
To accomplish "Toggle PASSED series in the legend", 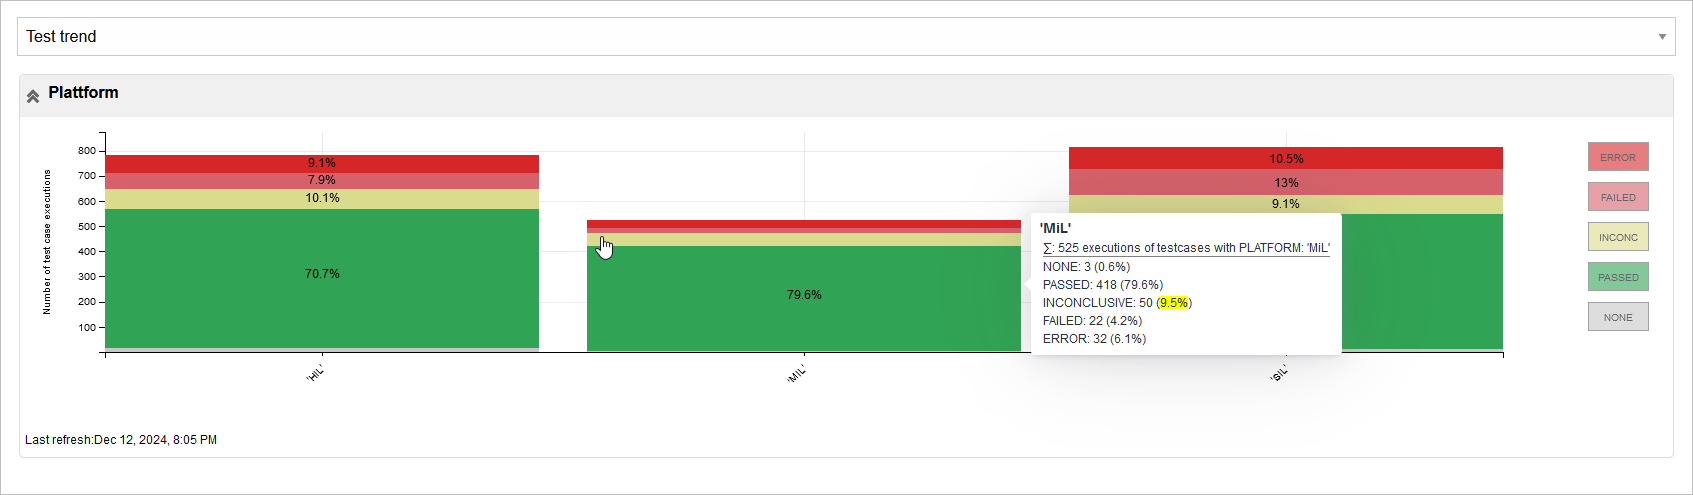I will tap(1617, 277).
